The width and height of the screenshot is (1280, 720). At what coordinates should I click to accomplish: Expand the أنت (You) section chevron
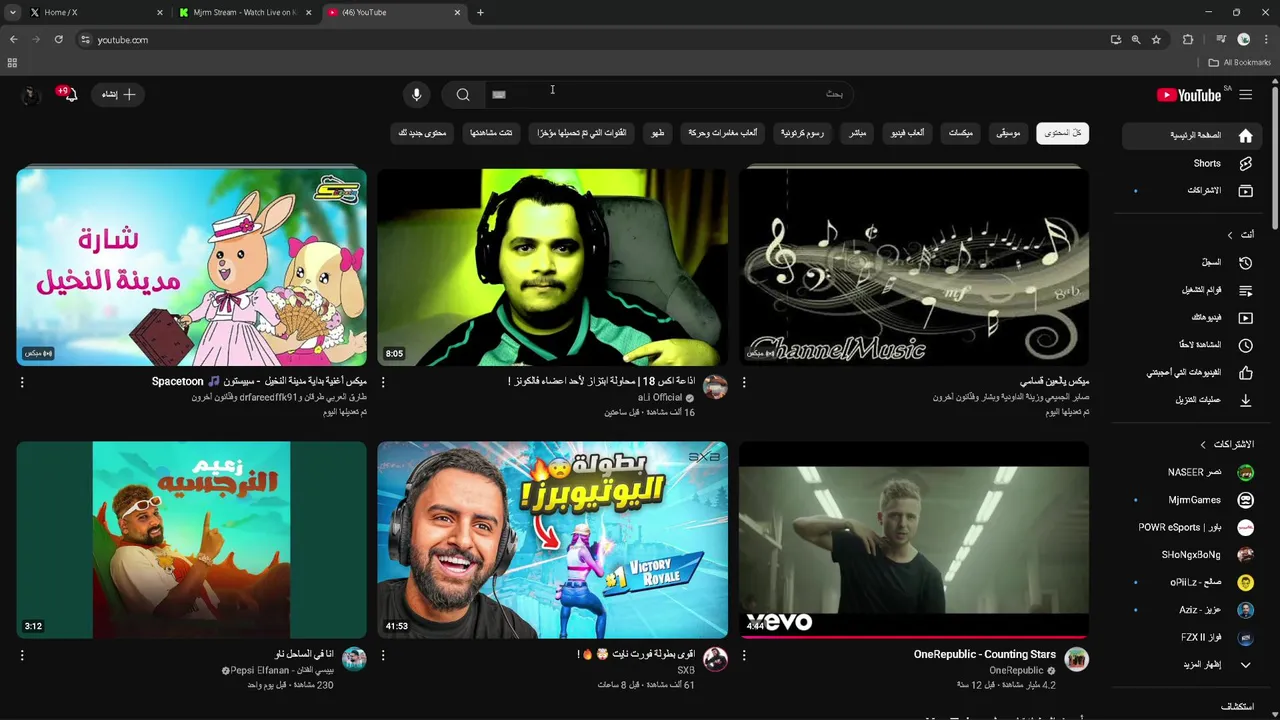(x=1230, y=235)
